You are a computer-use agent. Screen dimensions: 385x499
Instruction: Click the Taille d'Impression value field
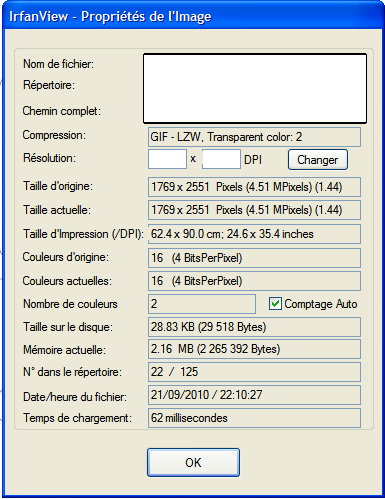[x=254, y=234]
